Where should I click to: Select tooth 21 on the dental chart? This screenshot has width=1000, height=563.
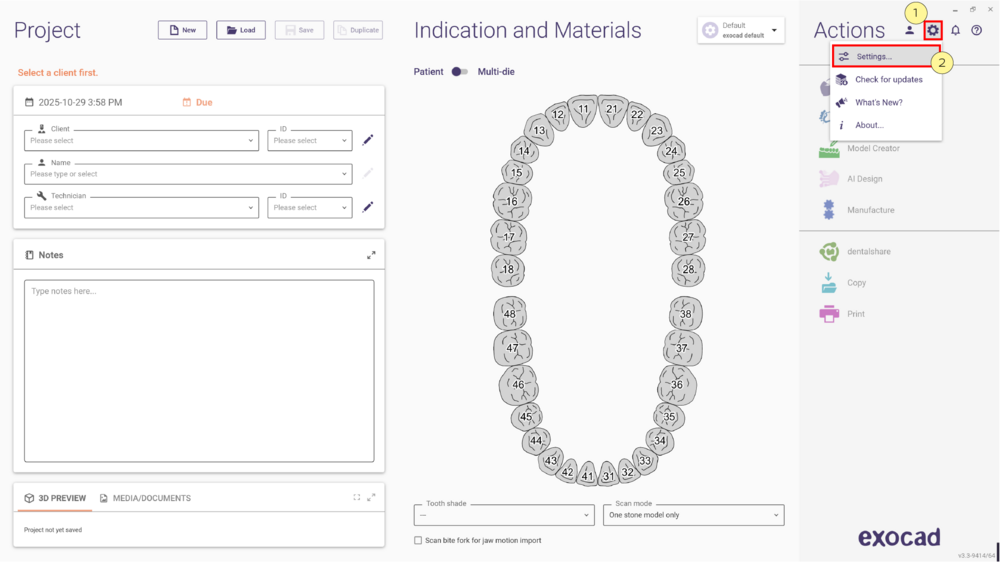click(x=612, y=110)
